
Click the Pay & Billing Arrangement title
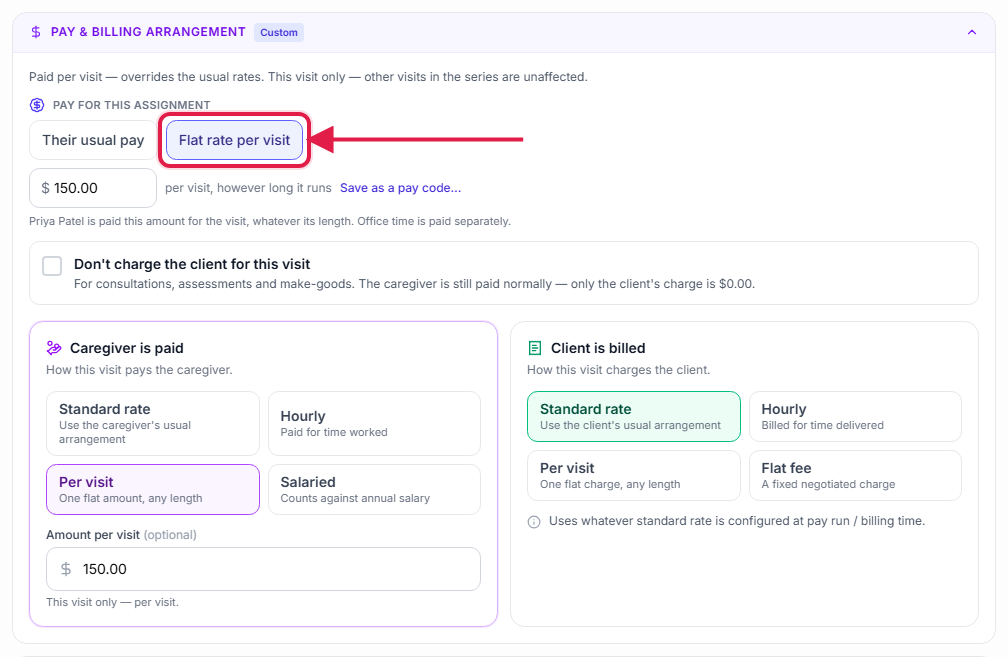148,32
